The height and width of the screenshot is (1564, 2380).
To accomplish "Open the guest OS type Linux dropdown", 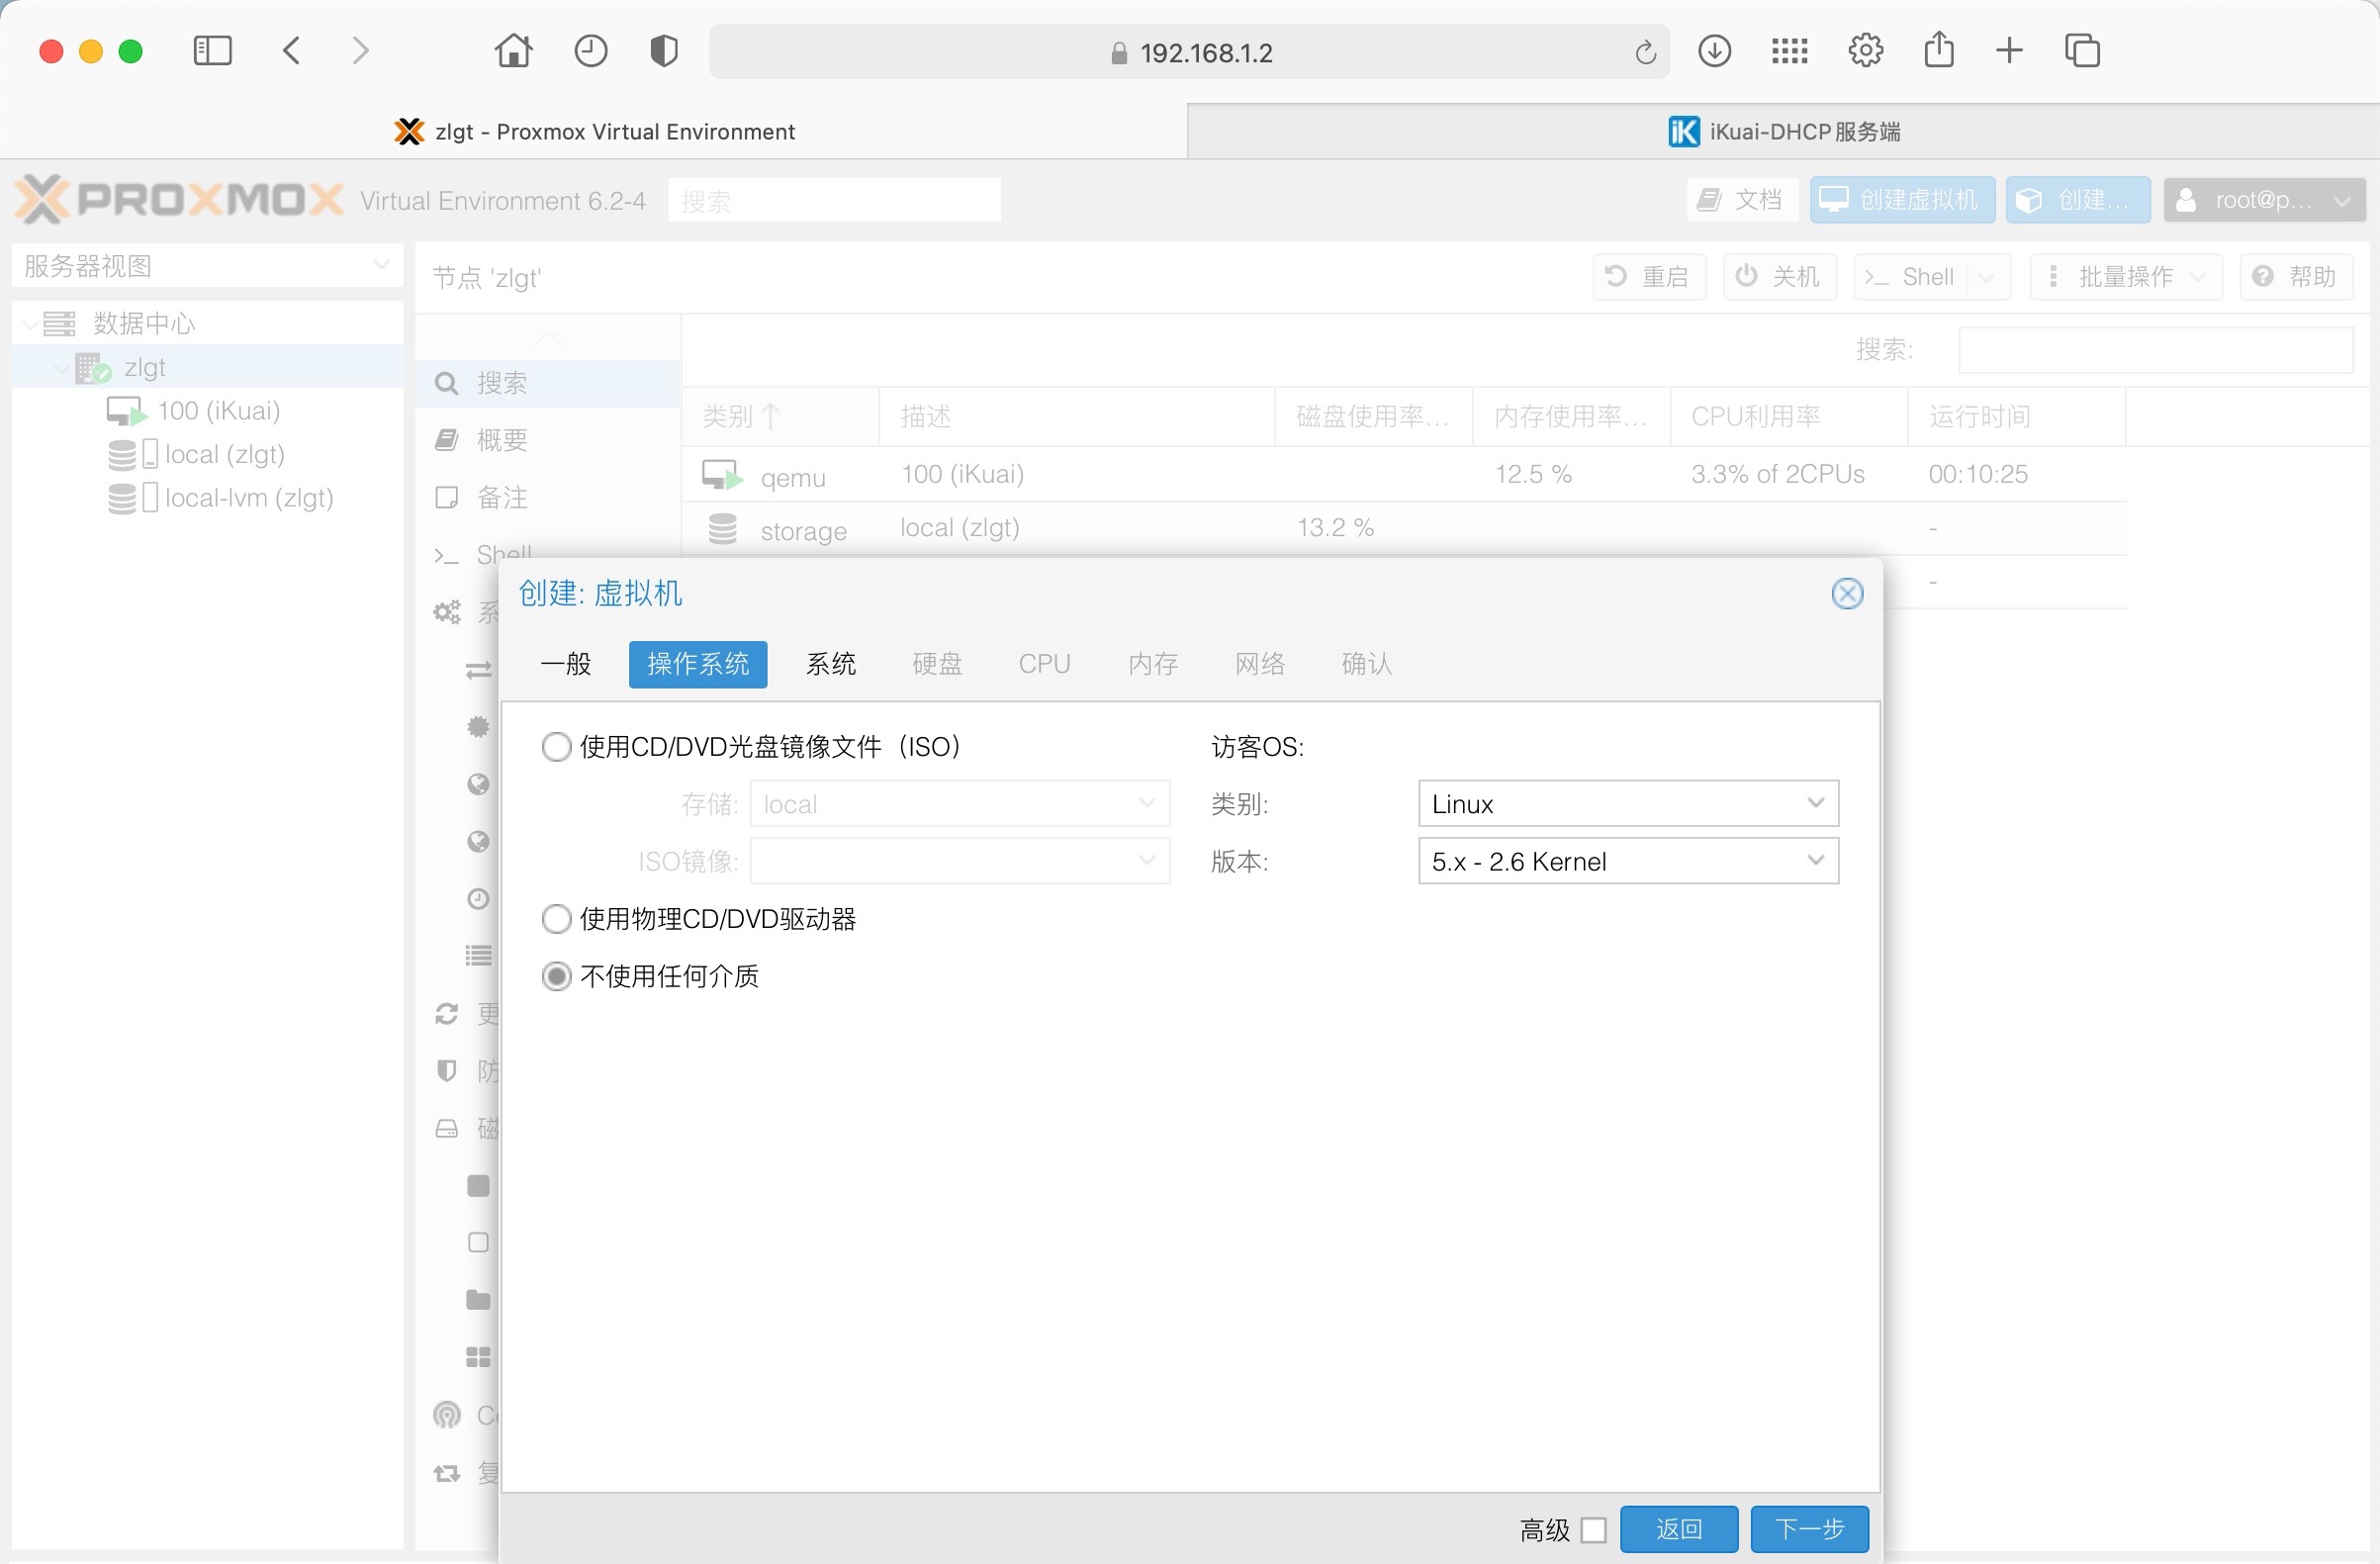I will (1627, 804).
